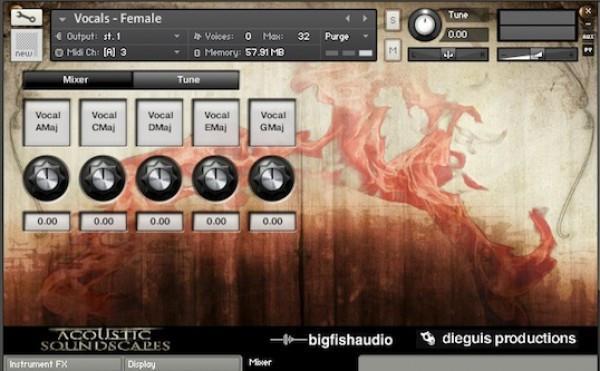
Task: Go to next instrument with right arrow
Action: (365, 18)
